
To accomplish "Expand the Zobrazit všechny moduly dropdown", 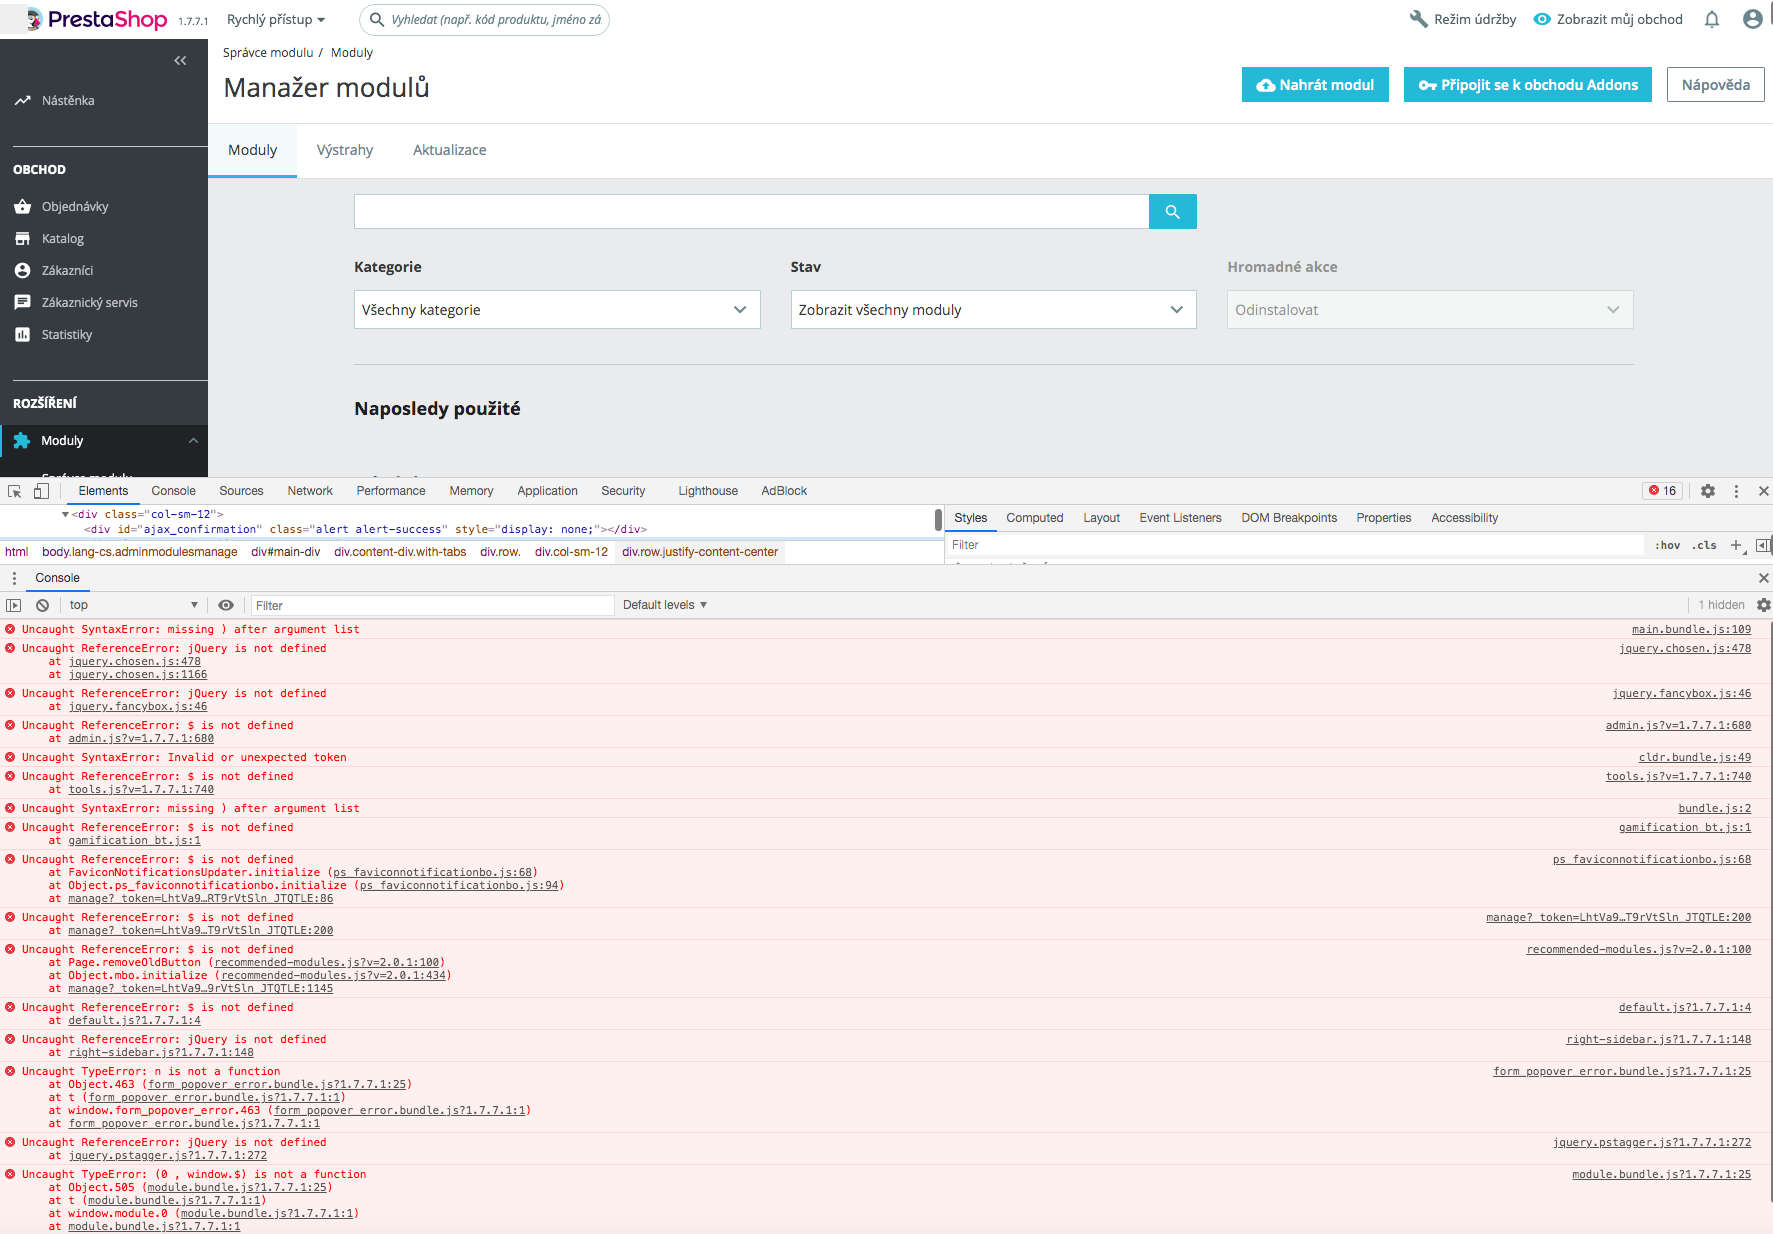I will coord(993,310).
